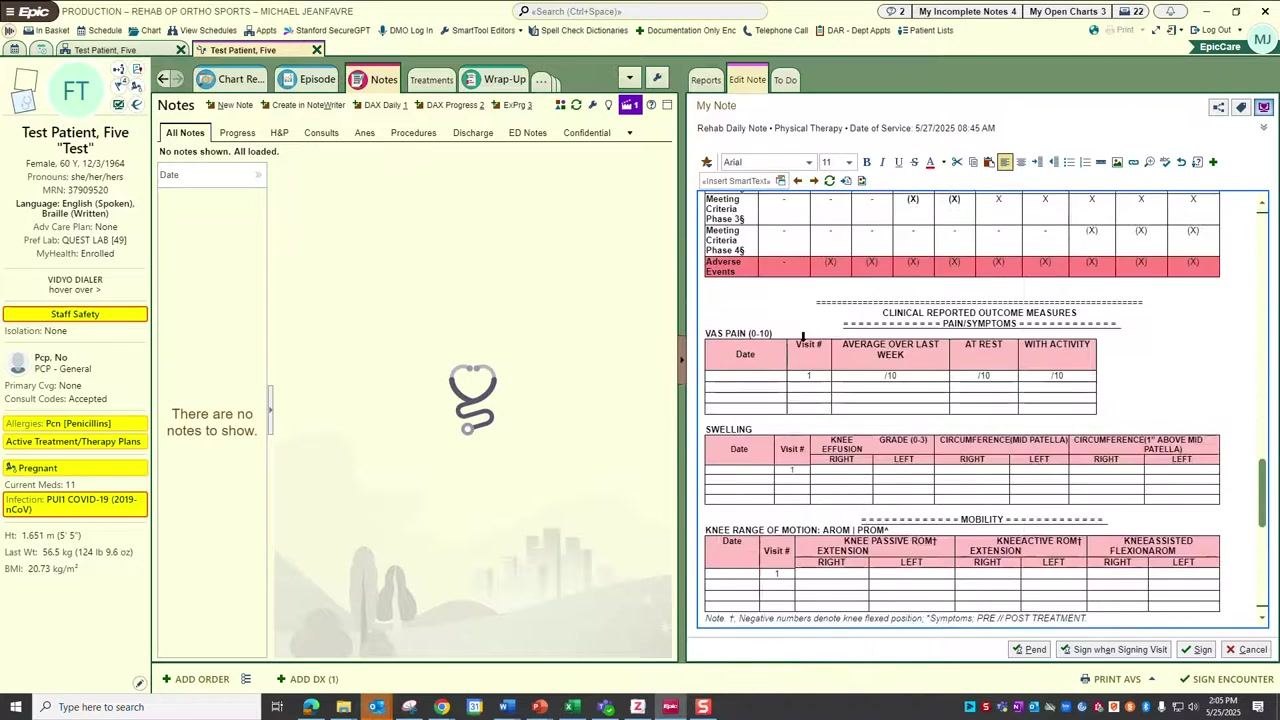Click the insert link chain icon
The image size is (1280, 720).
tap(1133, 162)
